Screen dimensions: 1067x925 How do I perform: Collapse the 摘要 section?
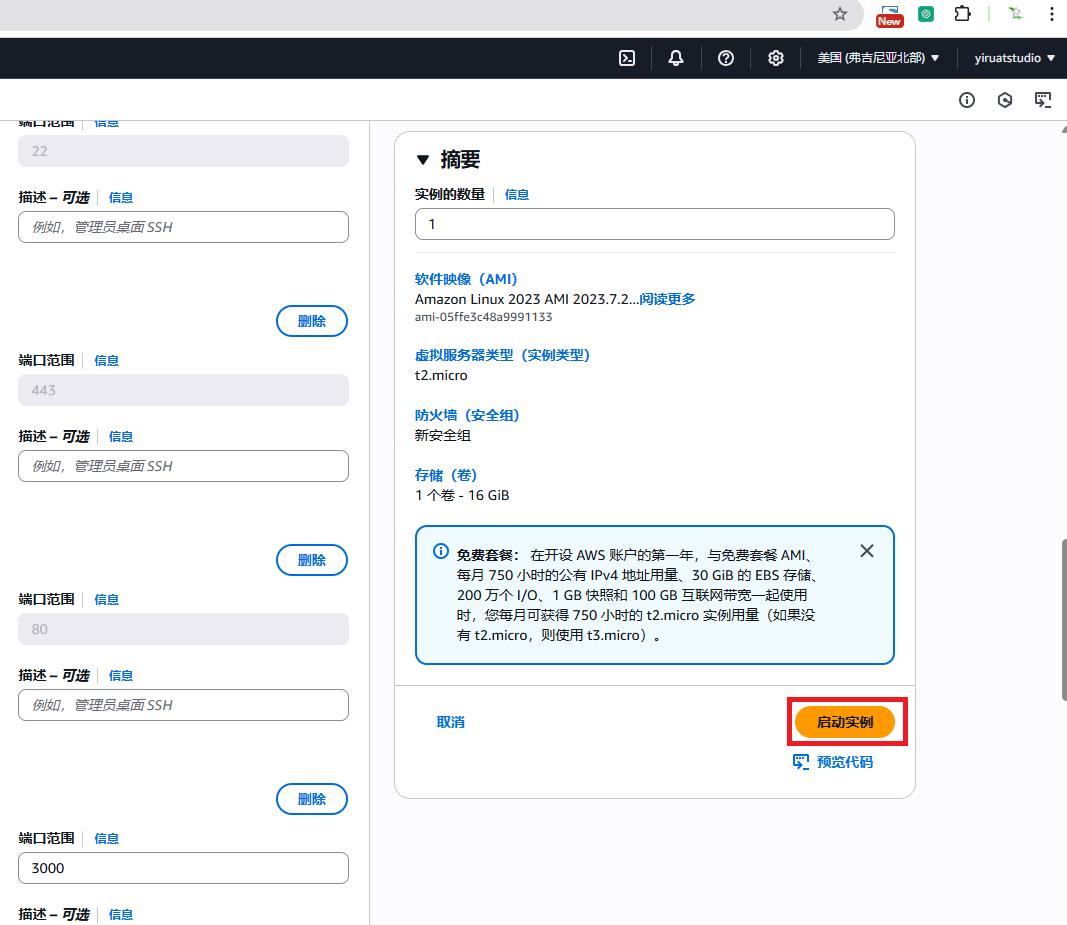pos(423,160)
